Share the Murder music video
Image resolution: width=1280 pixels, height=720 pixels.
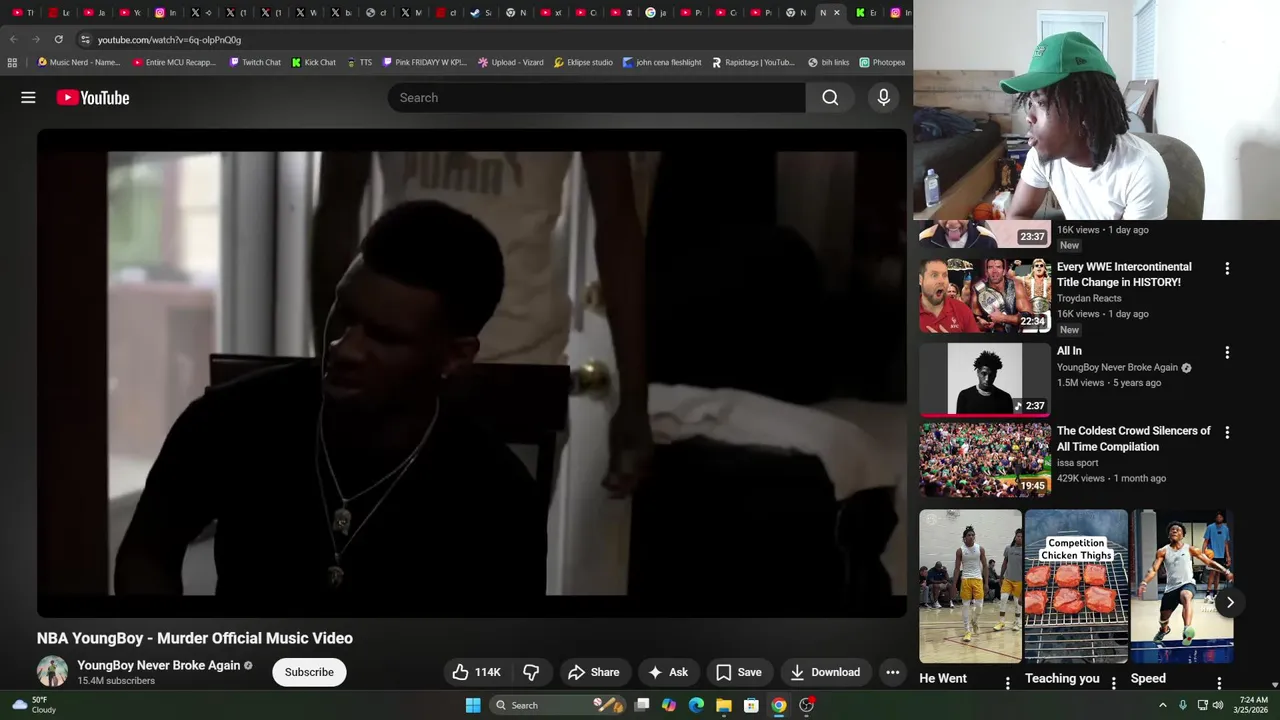(x=594, y=672)
